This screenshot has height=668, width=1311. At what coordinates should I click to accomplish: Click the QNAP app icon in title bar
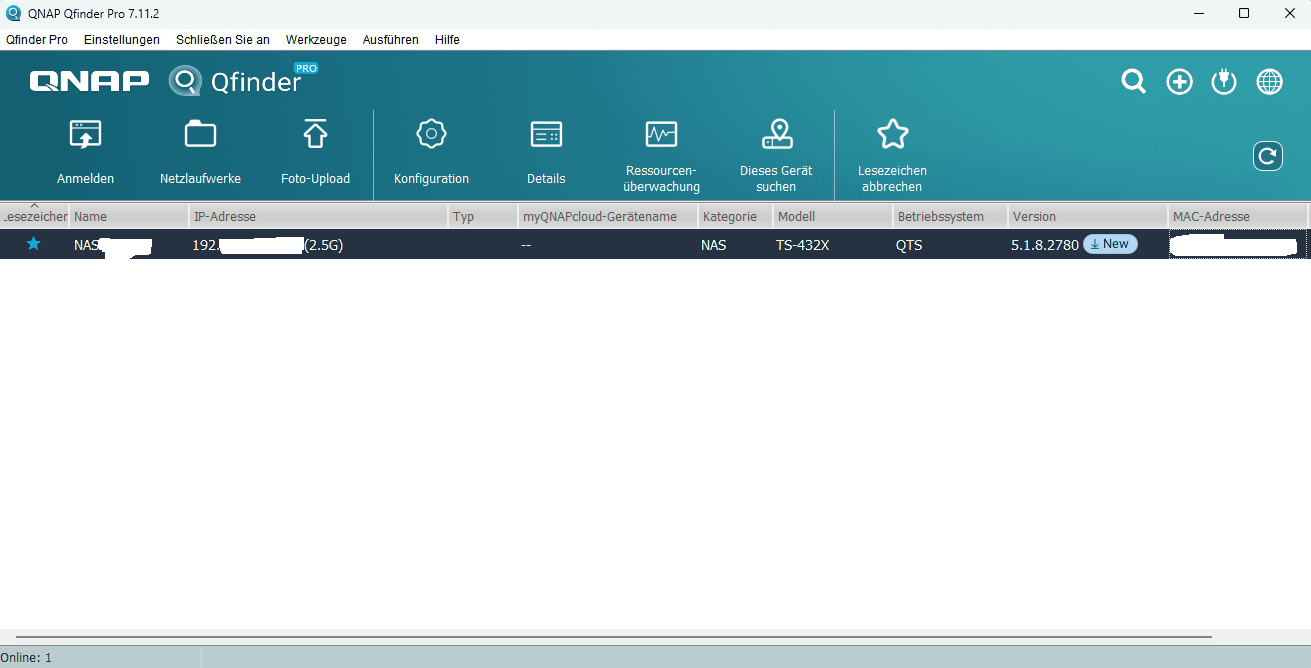coord(13,14)
